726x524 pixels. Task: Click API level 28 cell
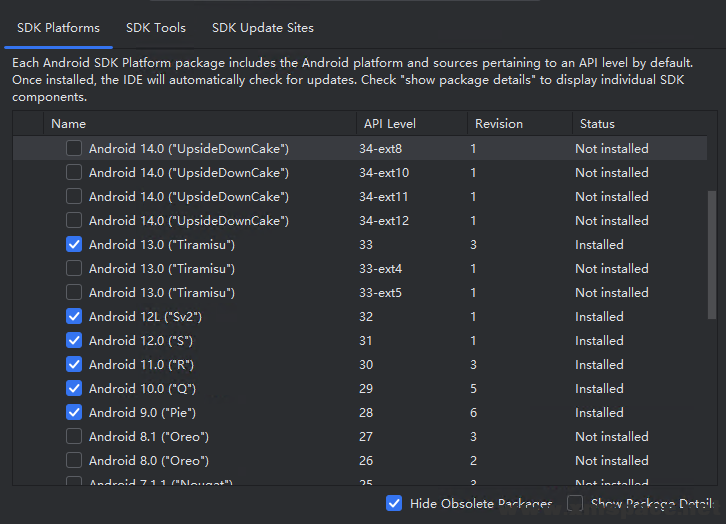pyautogui.click(x=366, y=412)
